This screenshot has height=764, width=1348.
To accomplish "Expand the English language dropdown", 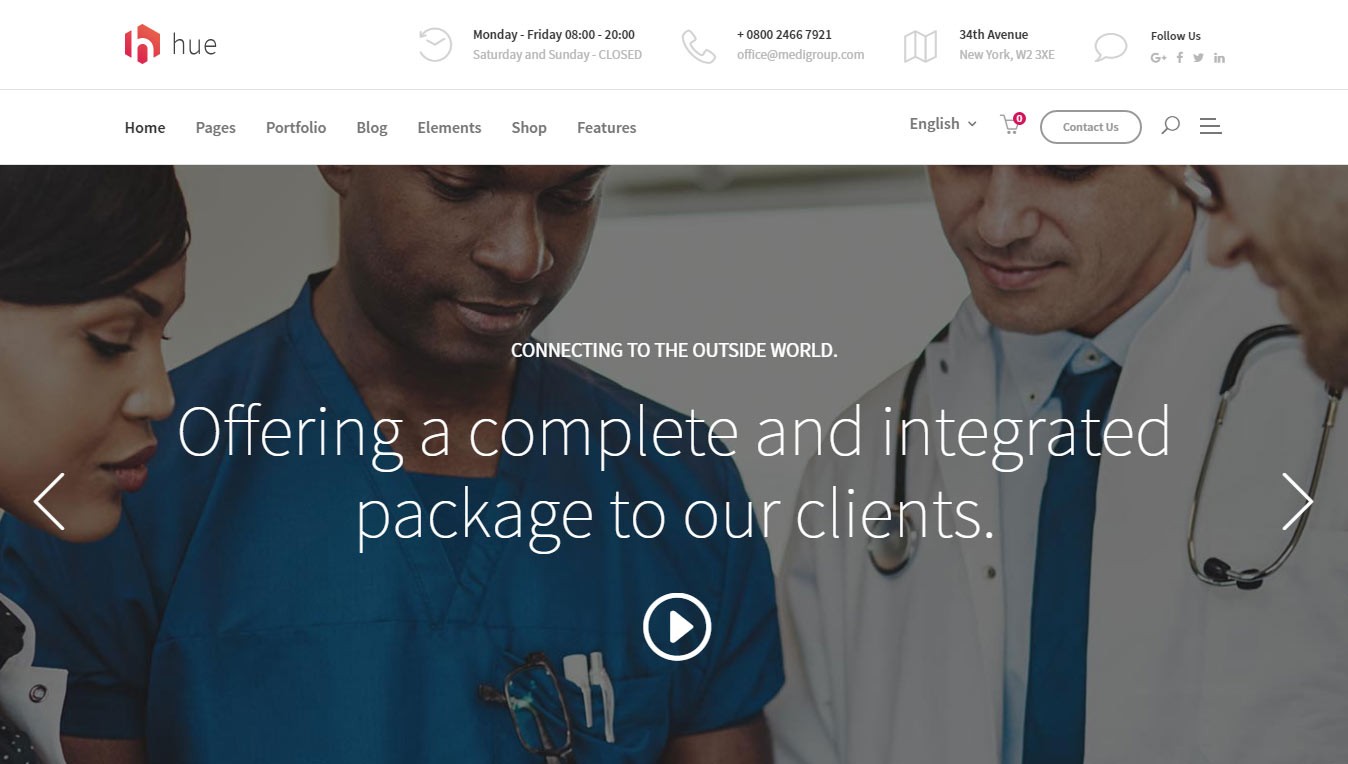I will (x=943, y=124).
